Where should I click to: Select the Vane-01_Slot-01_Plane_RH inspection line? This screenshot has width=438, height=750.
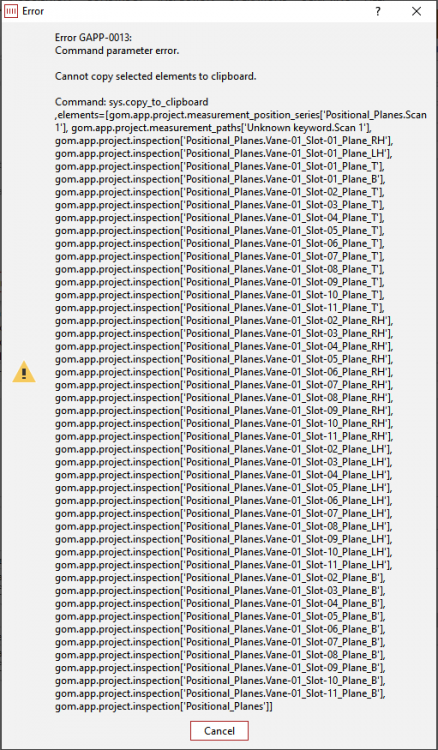tap(224, 141)
